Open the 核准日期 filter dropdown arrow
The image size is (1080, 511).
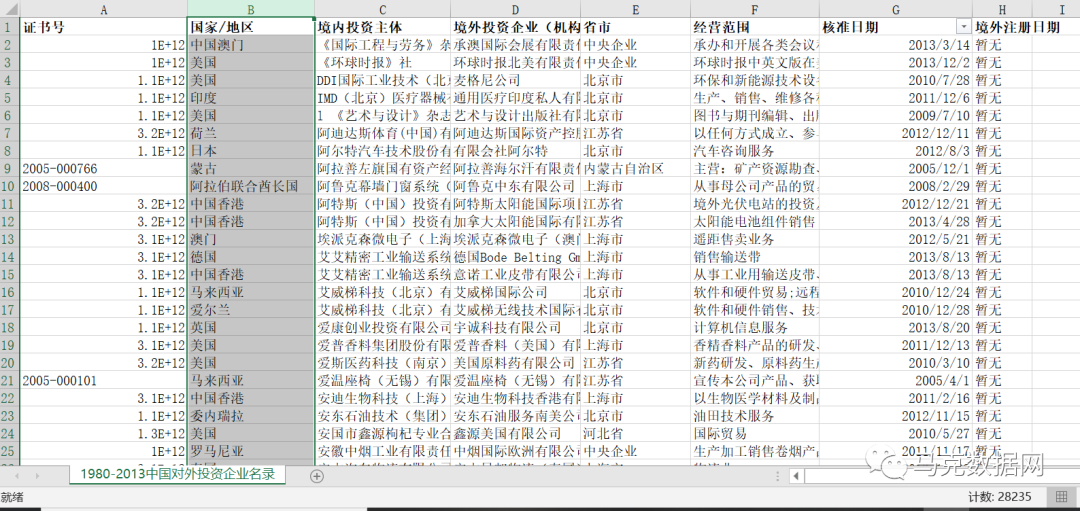(x=963, y=27)
